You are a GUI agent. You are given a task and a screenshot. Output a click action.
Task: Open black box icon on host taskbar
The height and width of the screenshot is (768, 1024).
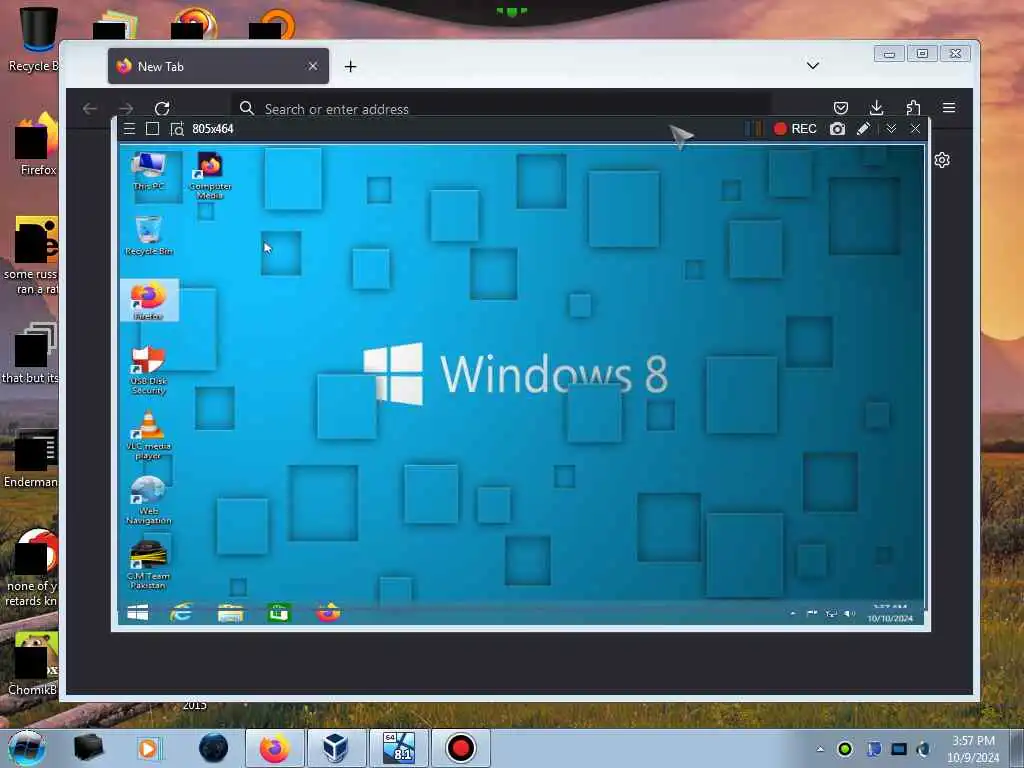tap(89, 748)
